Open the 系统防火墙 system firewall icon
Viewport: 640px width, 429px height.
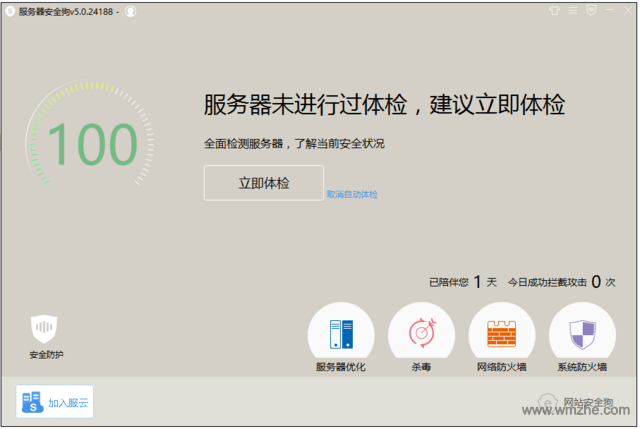pos(582,337)
